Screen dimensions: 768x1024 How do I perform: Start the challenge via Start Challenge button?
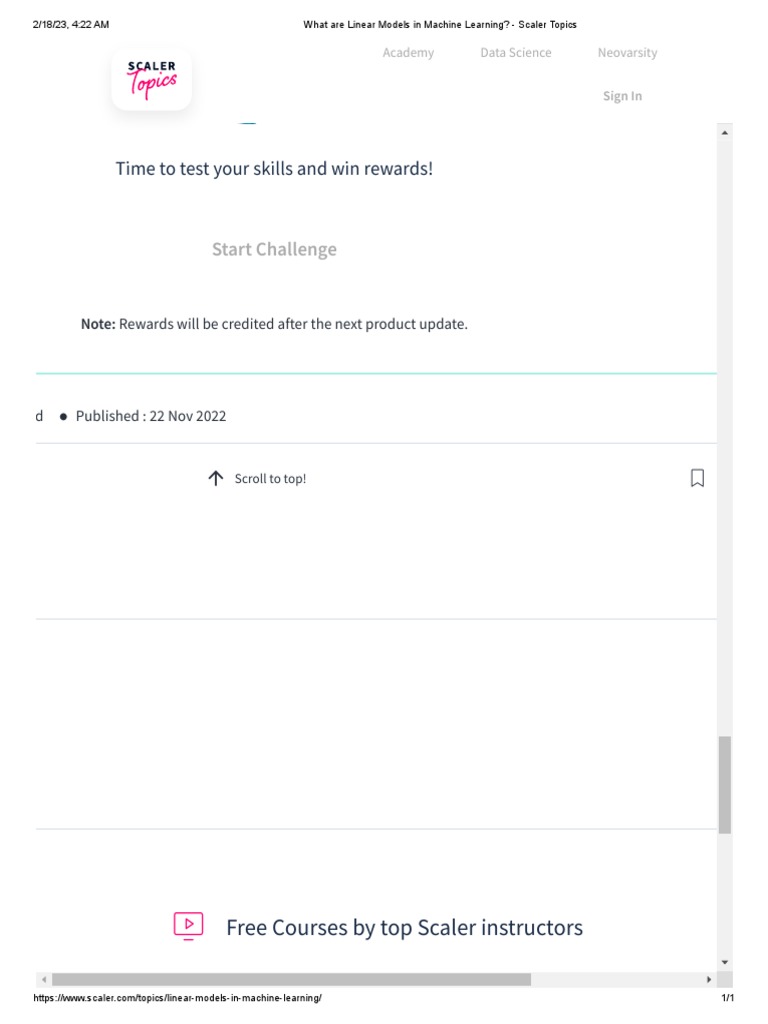click(274, 249)
